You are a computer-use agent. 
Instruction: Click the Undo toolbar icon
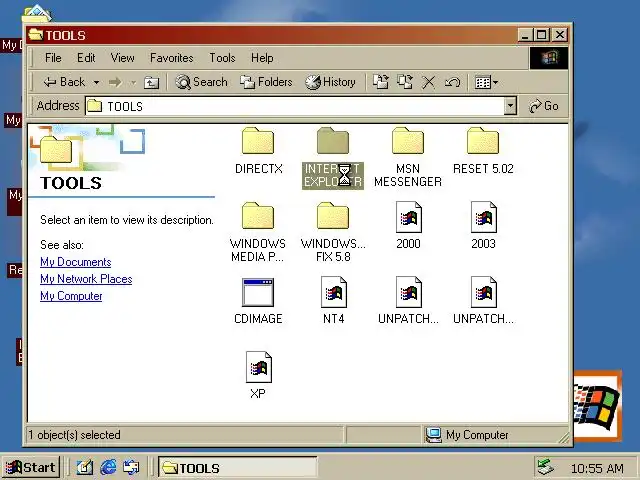coord(452,82)
